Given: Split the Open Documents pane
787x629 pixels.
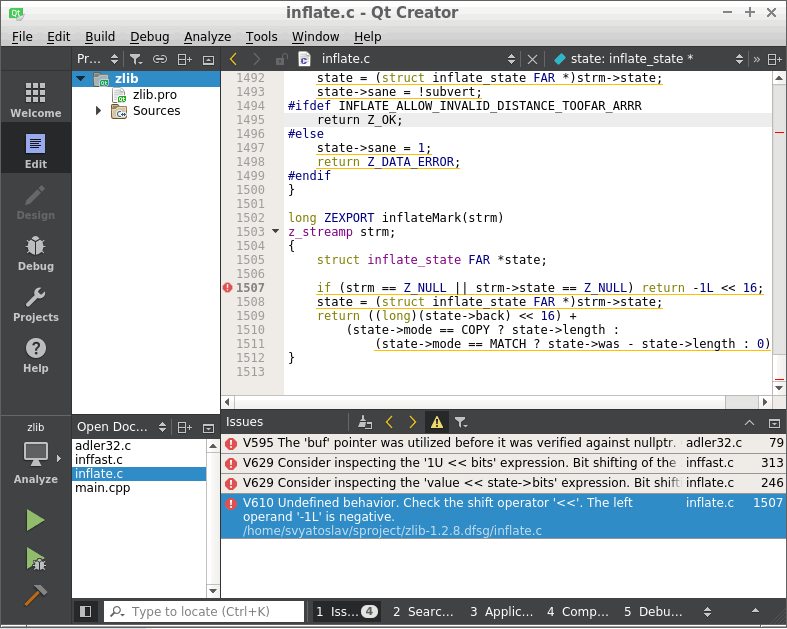Looking at the screenshot, I should click(x=185, y=427).
